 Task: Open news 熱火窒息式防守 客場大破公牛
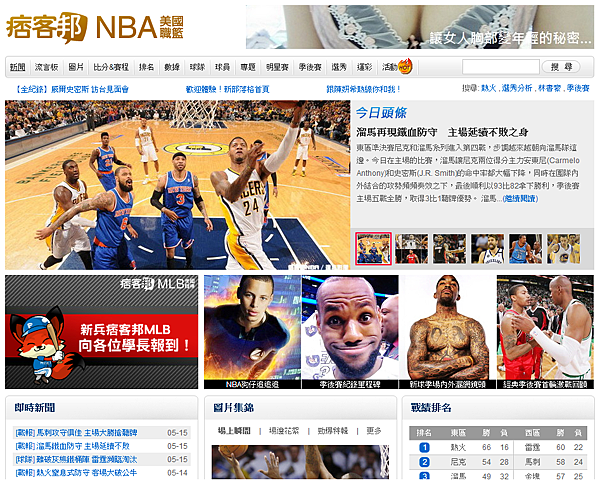click(76, 473)
